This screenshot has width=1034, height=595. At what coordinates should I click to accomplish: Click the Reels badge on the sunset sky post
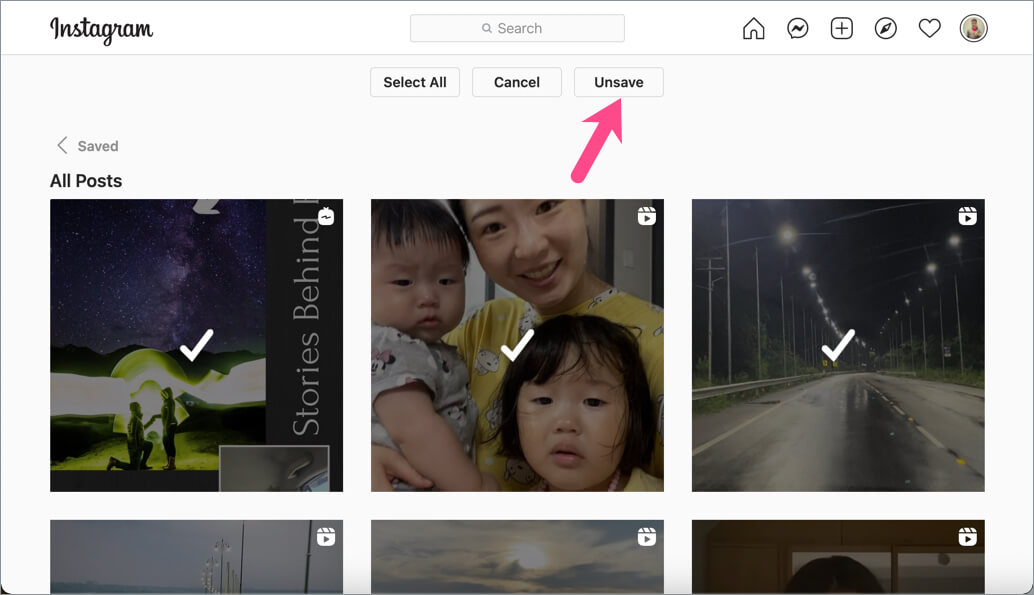(646, 537)
